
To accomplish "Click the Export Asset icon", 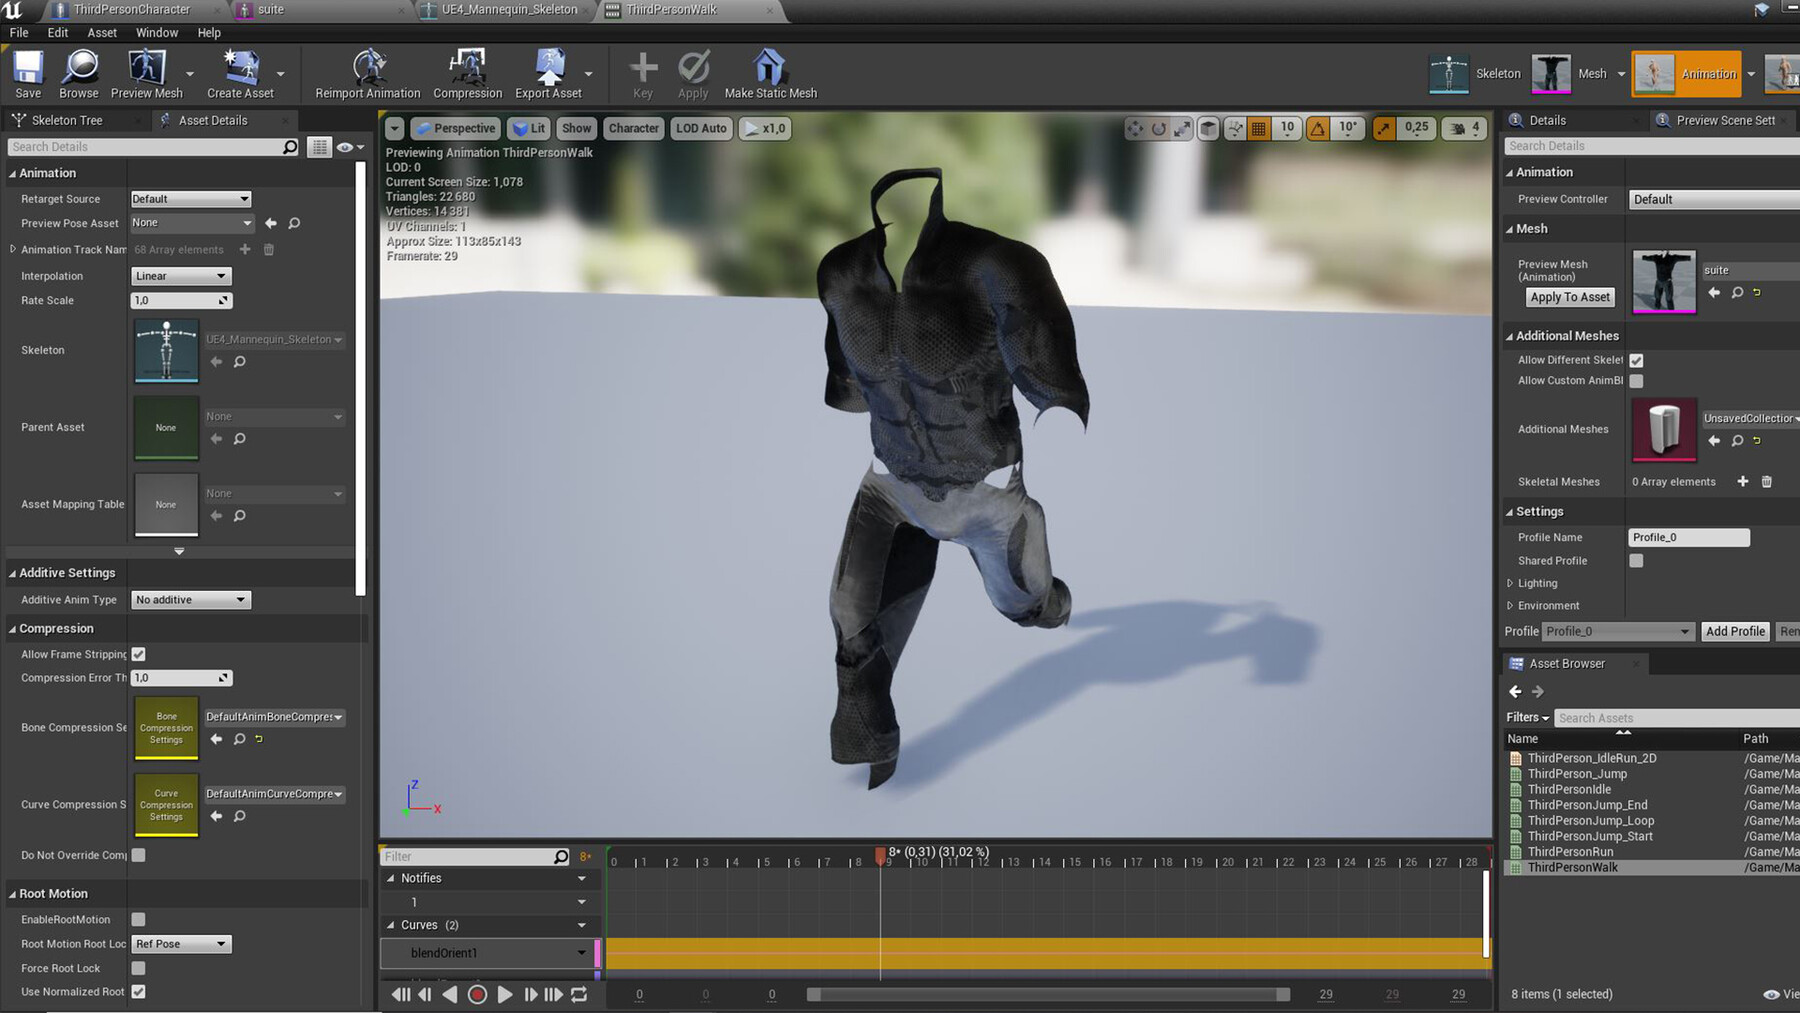I will coord(548,74).
